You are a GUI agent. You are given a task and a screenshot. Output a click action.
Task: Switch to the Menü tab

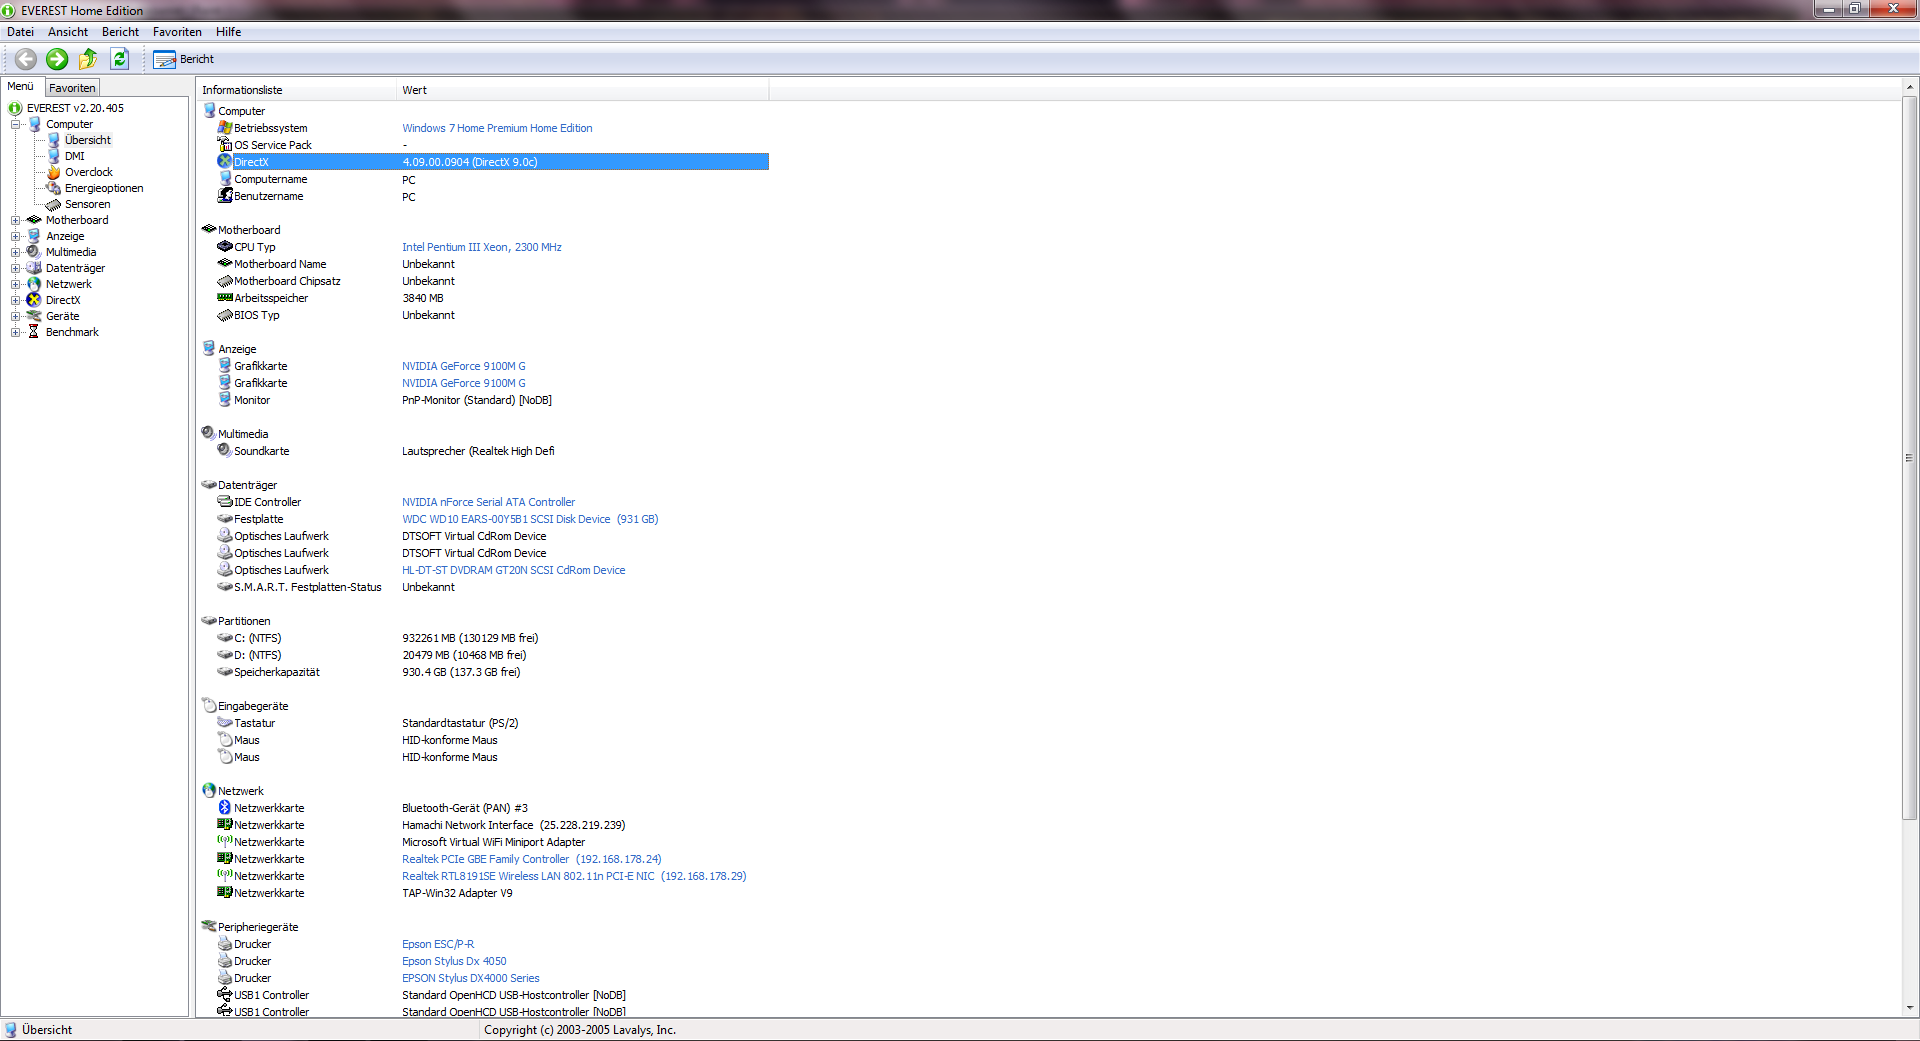pos(21,87)
